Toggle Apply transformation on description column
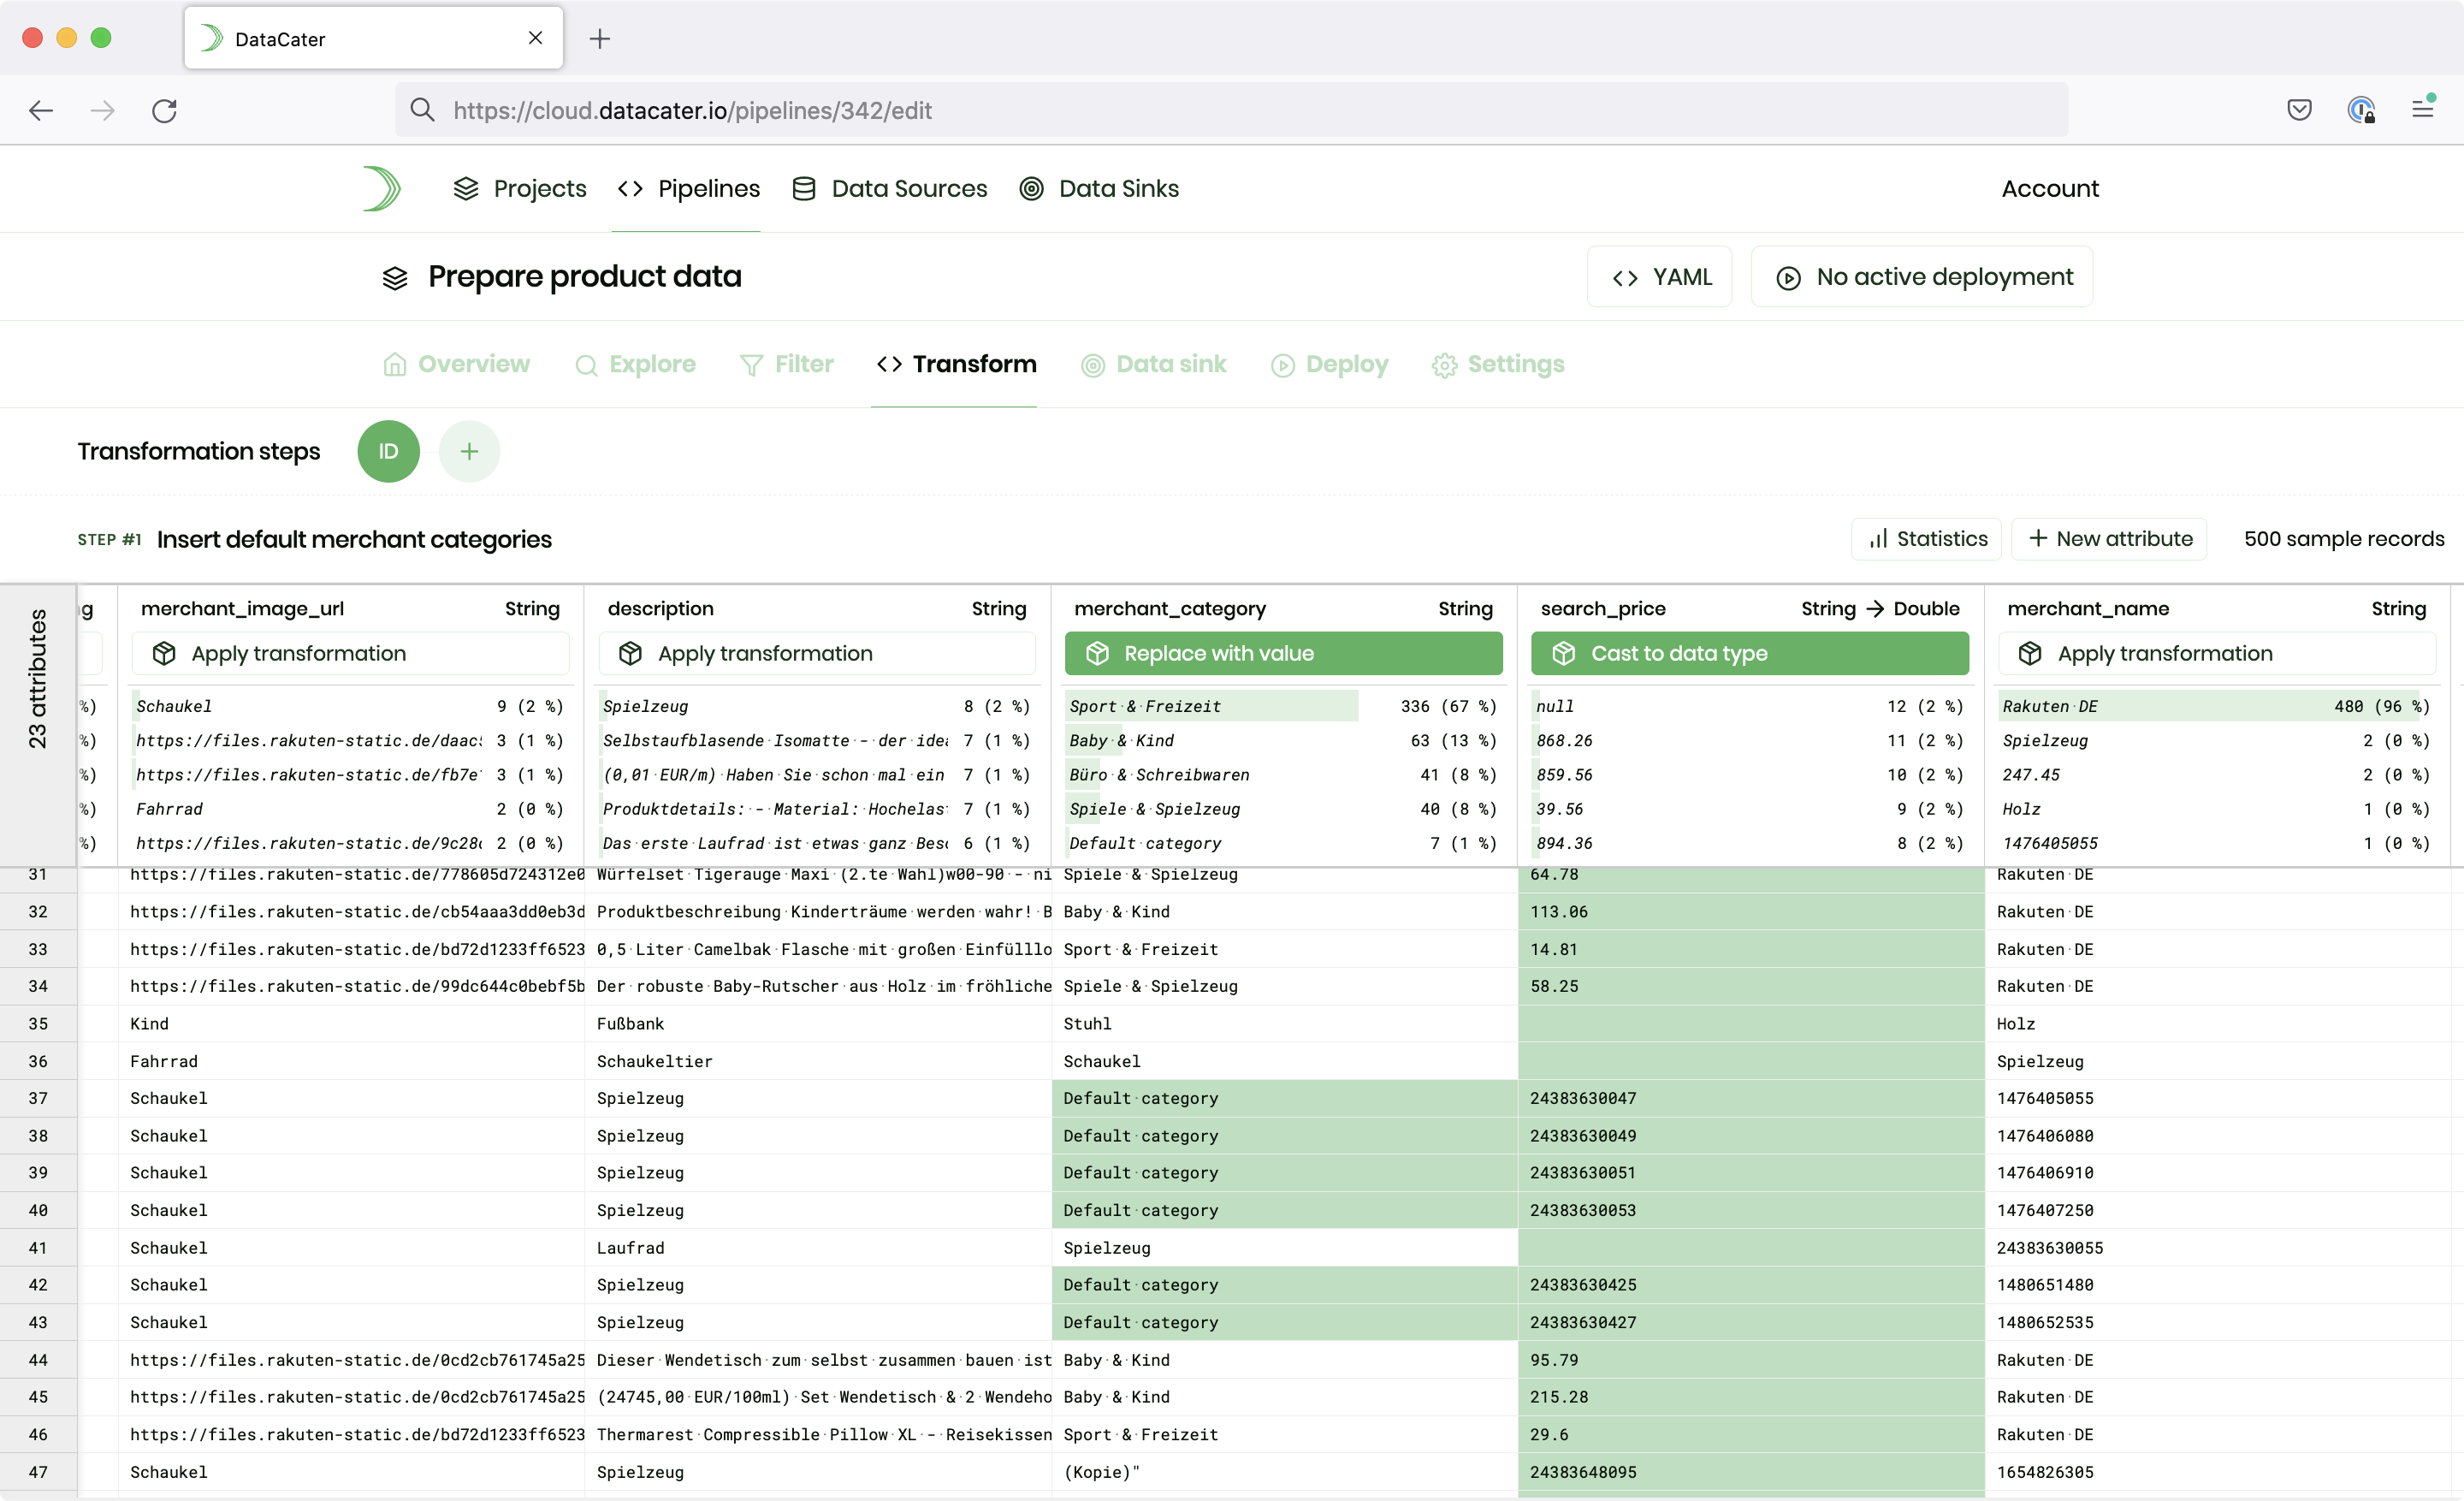This screenshot has width=2464, height=1501. (x=764, y=653)
